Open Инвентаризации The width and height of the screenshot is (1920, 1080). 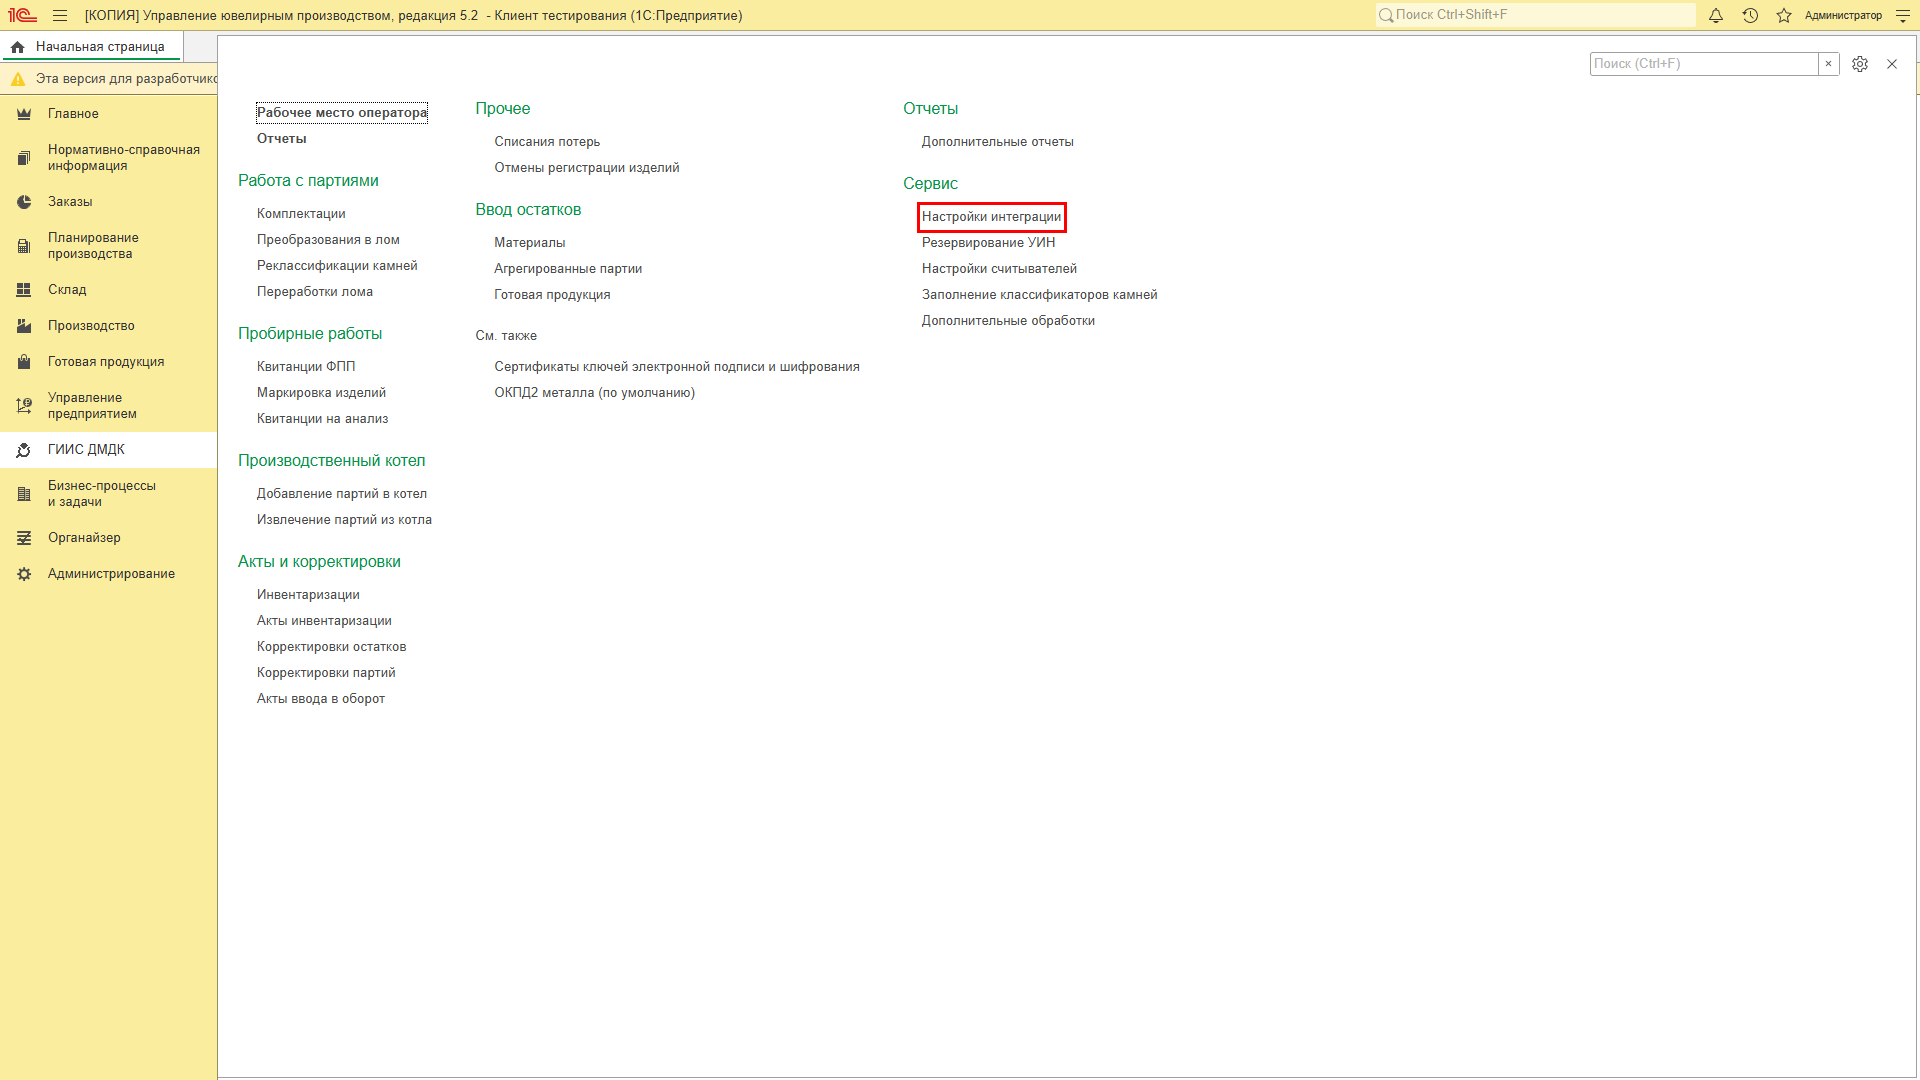pos(308,595)
